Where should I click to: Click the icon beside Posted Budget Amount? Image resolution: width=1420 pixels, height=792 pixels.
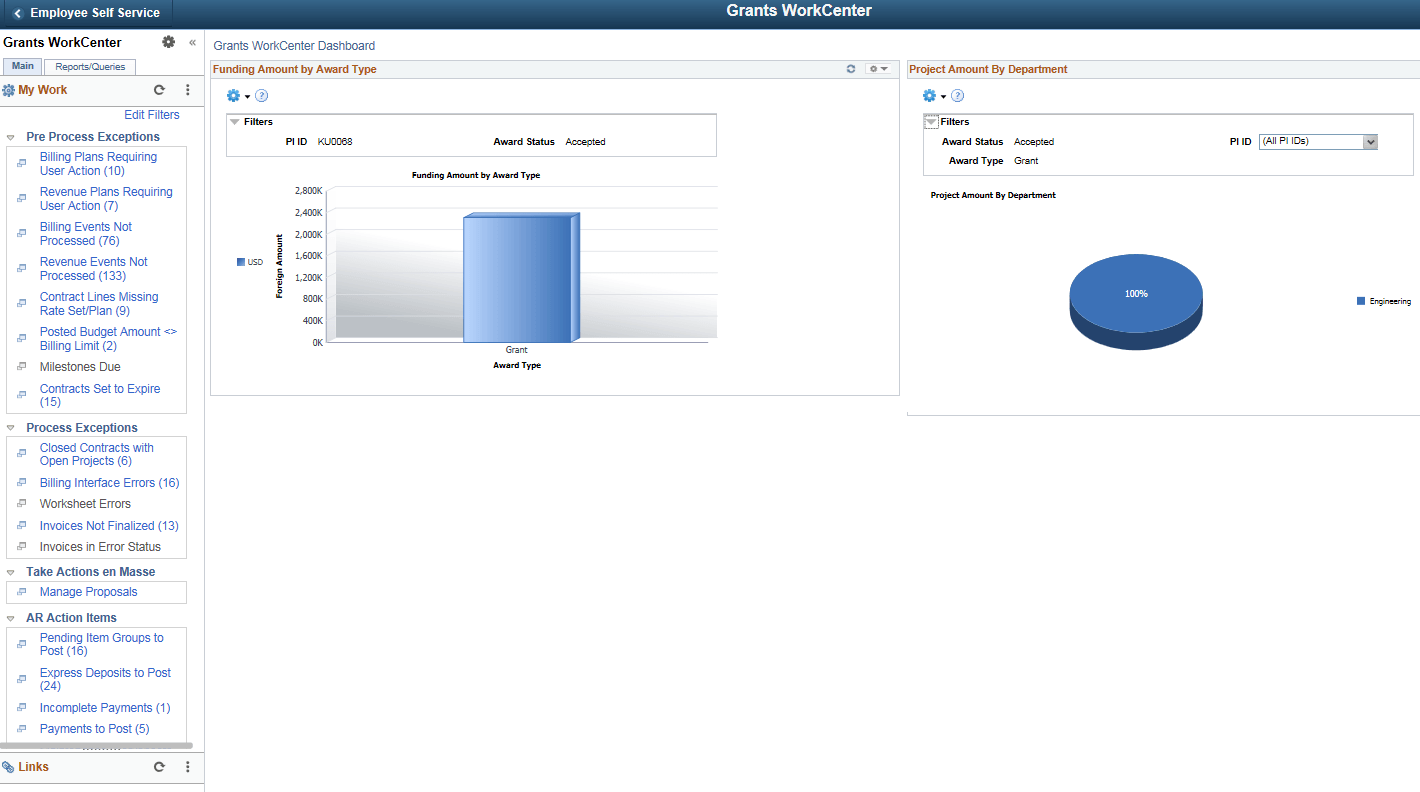[x=21, y=339]
